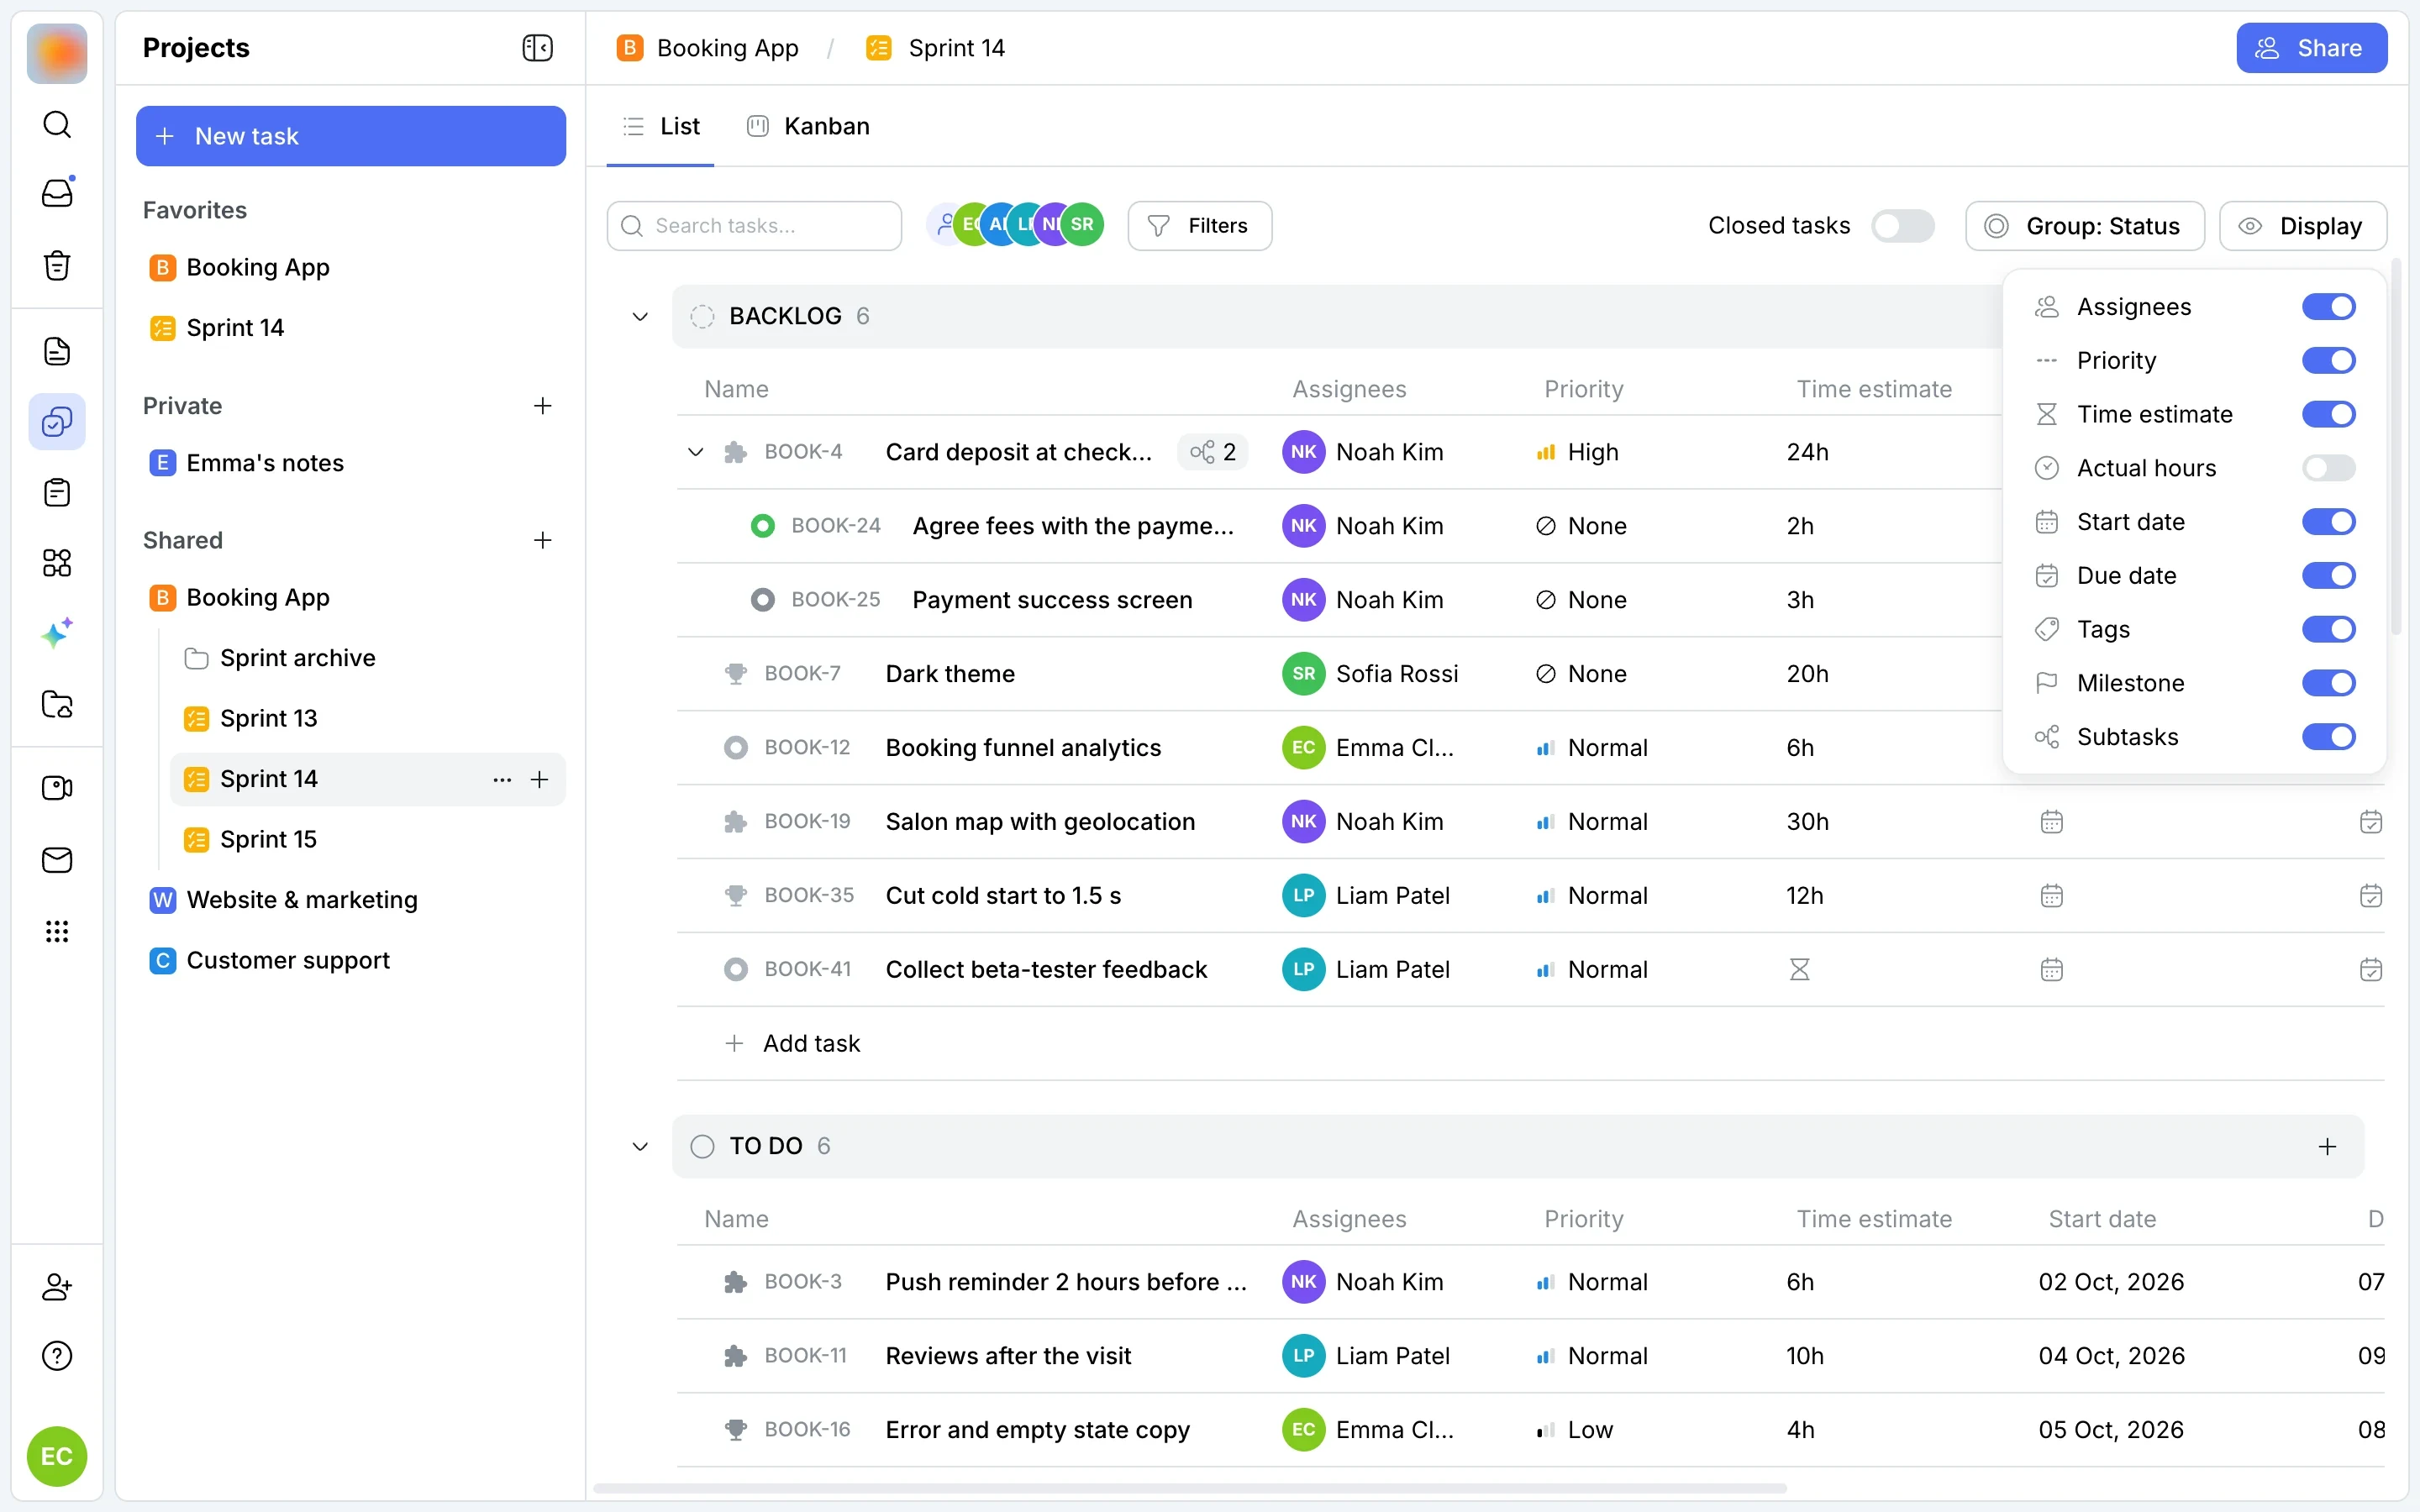The height and width of the screenshot is (1512, 2420).
Task: Enable the Actual hours column toggle
Action: pos(2328,468)
